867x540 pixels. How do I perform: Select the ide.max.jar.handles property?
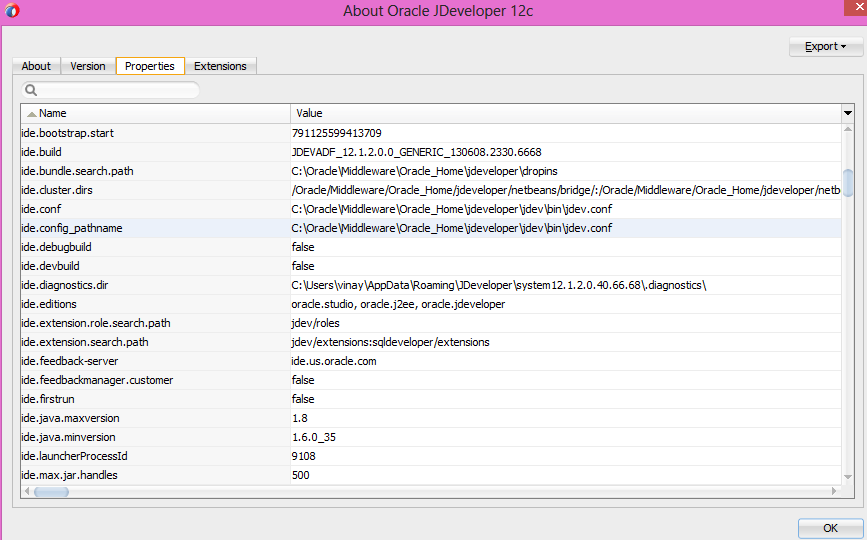click(x=70, y=475)
